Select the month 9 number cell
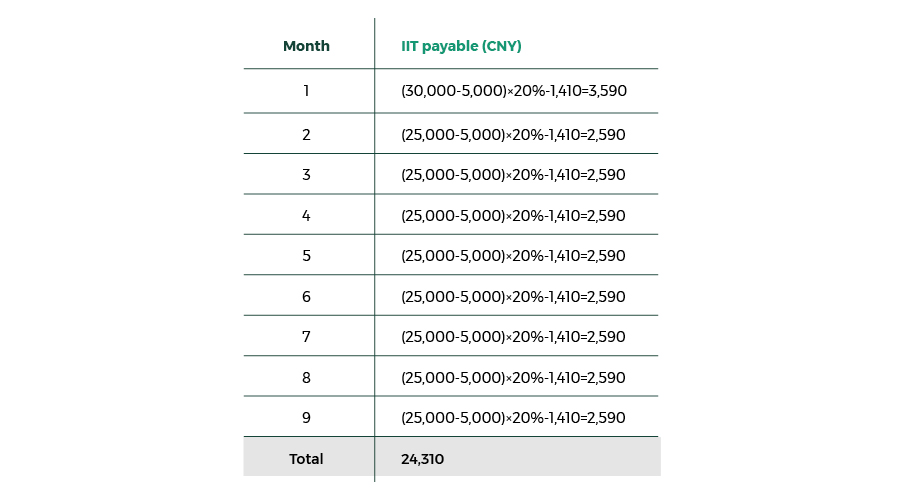This screenshot has width=900, height=500. click(x=306, y=417)
